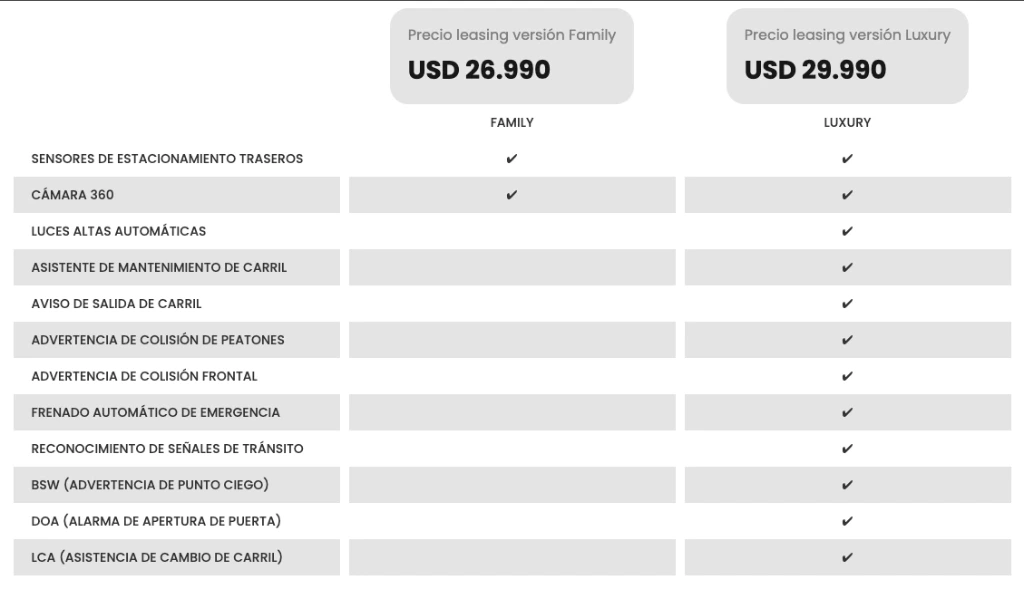The image size is (1024, 599).
Task: Click the Advertencia de Colisión de Peatones label
Action: (158, 340)
